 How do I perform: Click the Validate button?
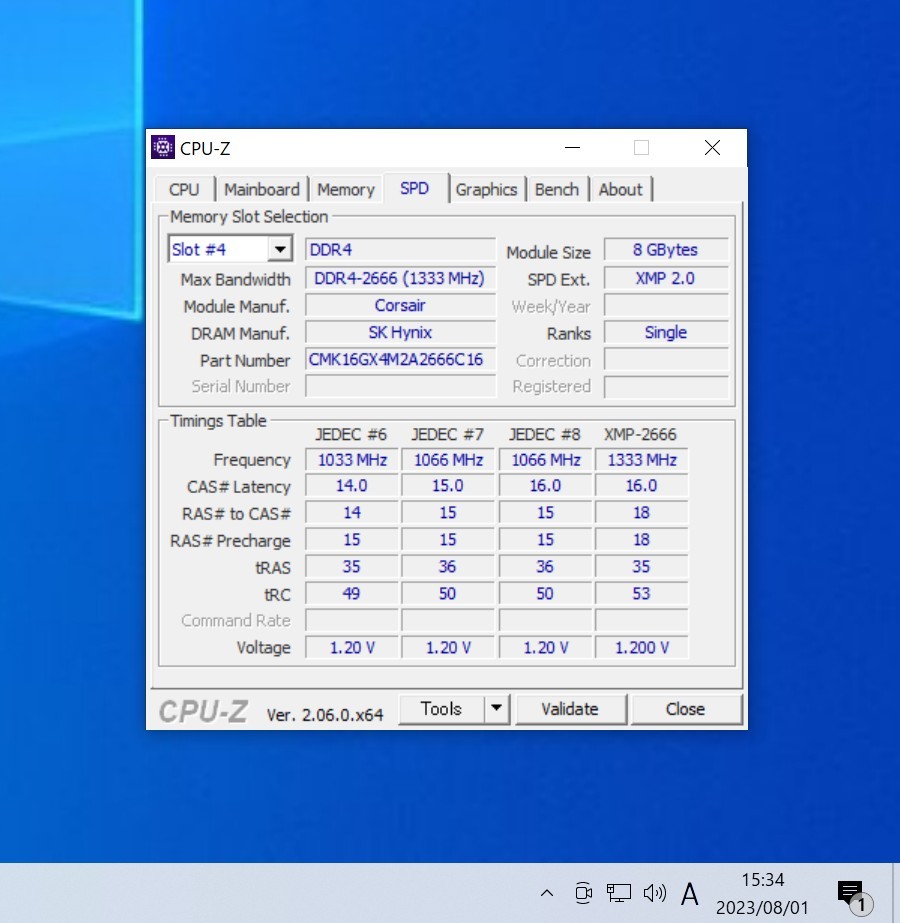point(570,709)
